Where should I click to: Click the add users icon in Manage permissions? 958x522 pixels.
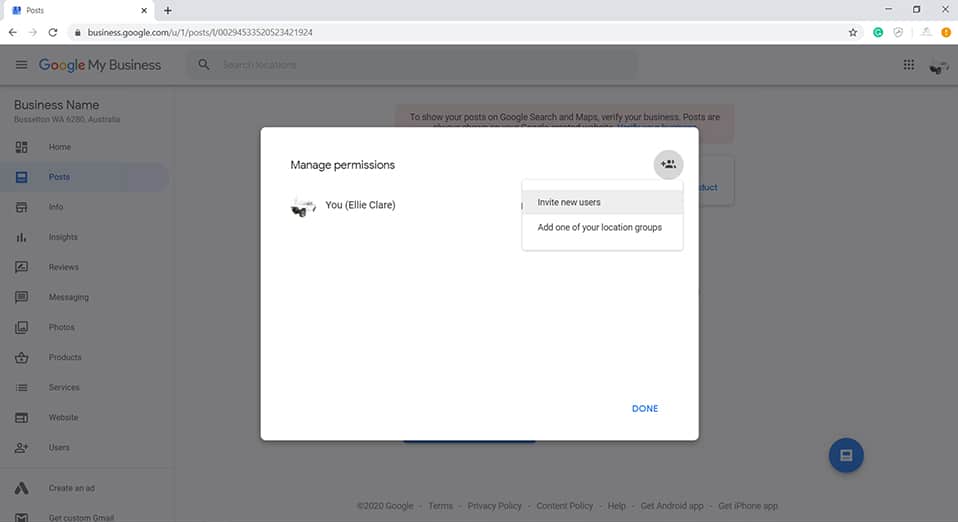point(668,164)
